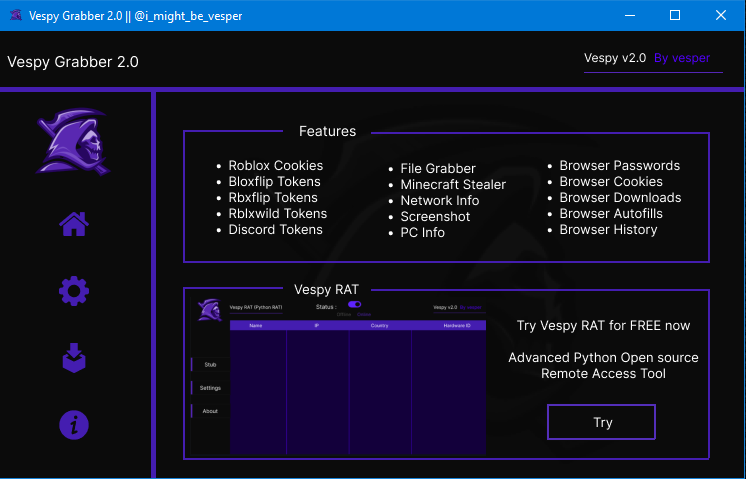
Task: Click the 'Vespy Grabber 2.0' header title
Action: [x=73, y=62]
